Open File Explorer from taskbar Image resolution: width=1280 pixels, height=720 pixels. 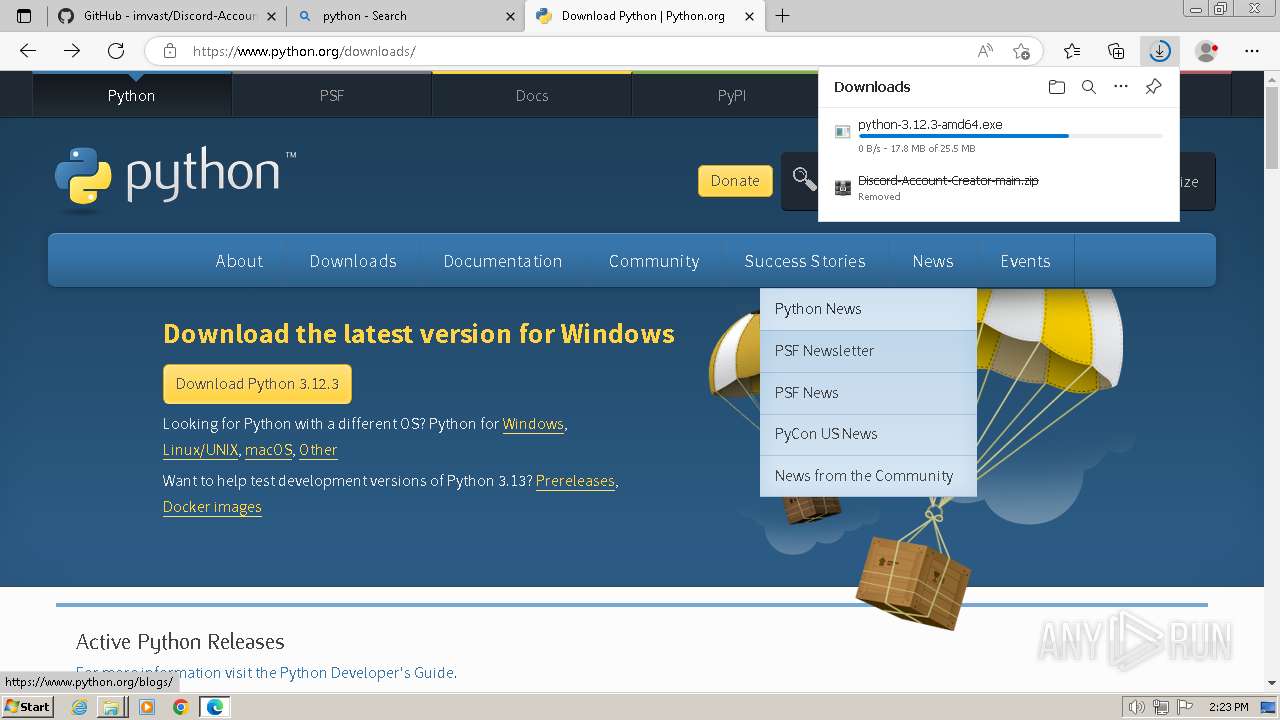coord(111,707)
